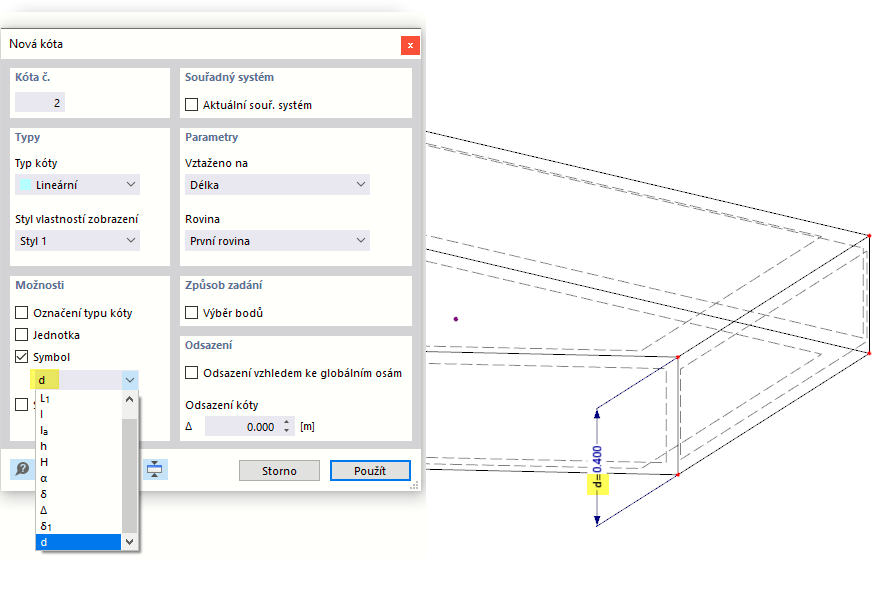Click the symbol list scroll-up arrow
Screen dimensions: 872x604
pos(130,399)
